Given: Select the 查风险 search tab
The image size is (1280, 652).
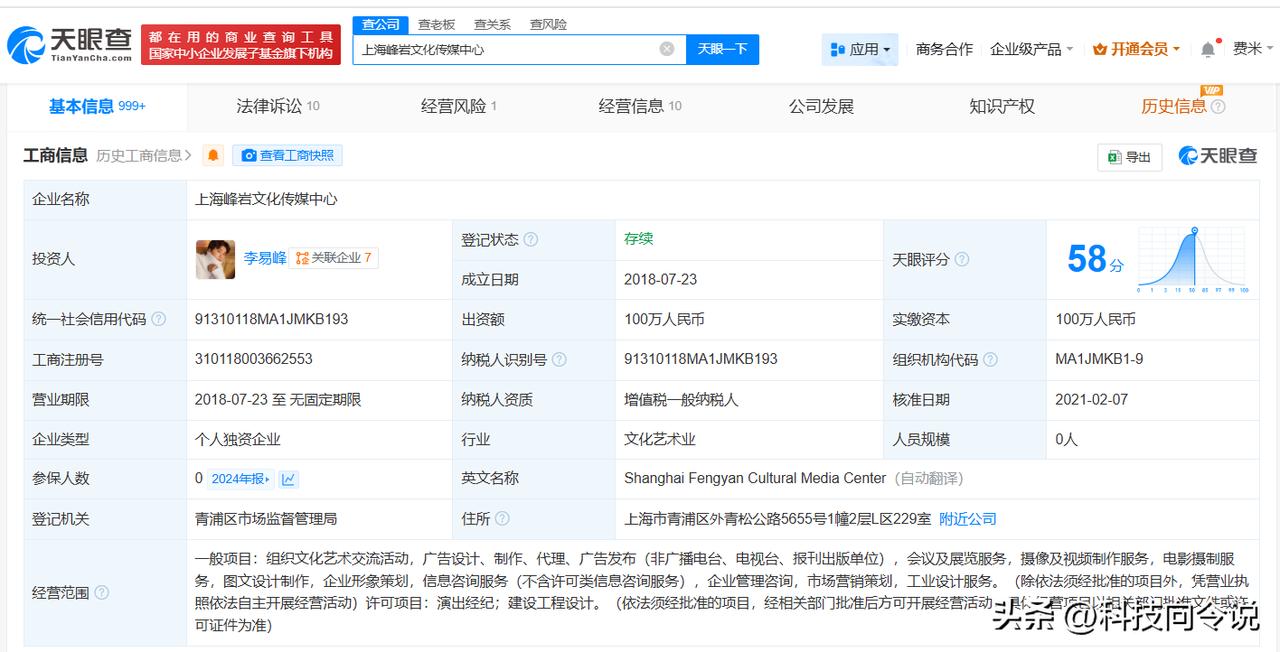Looking at the screenshot, I should (x=548, y=24).
